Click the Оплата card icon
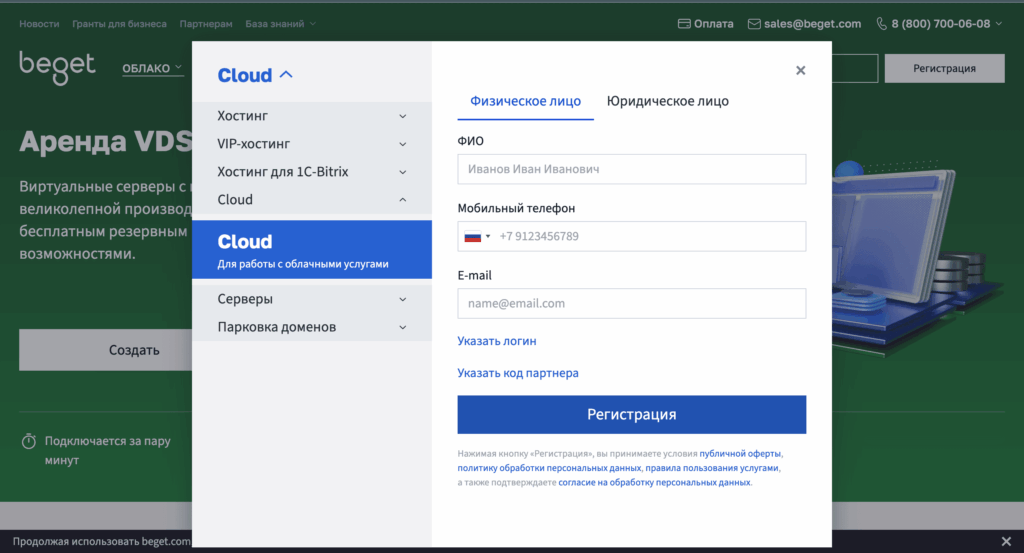The image size is (1024, 553). tap(684, 23)
